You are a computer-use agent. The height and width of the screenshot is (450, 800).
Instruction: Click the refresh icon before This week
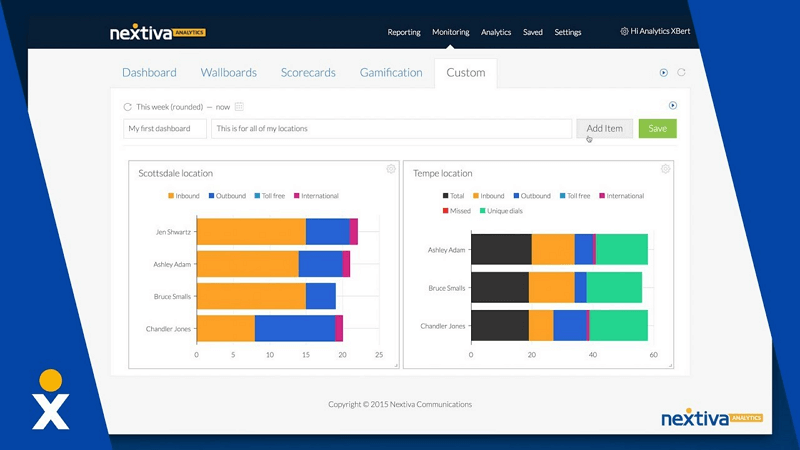[x=127, y=107]
